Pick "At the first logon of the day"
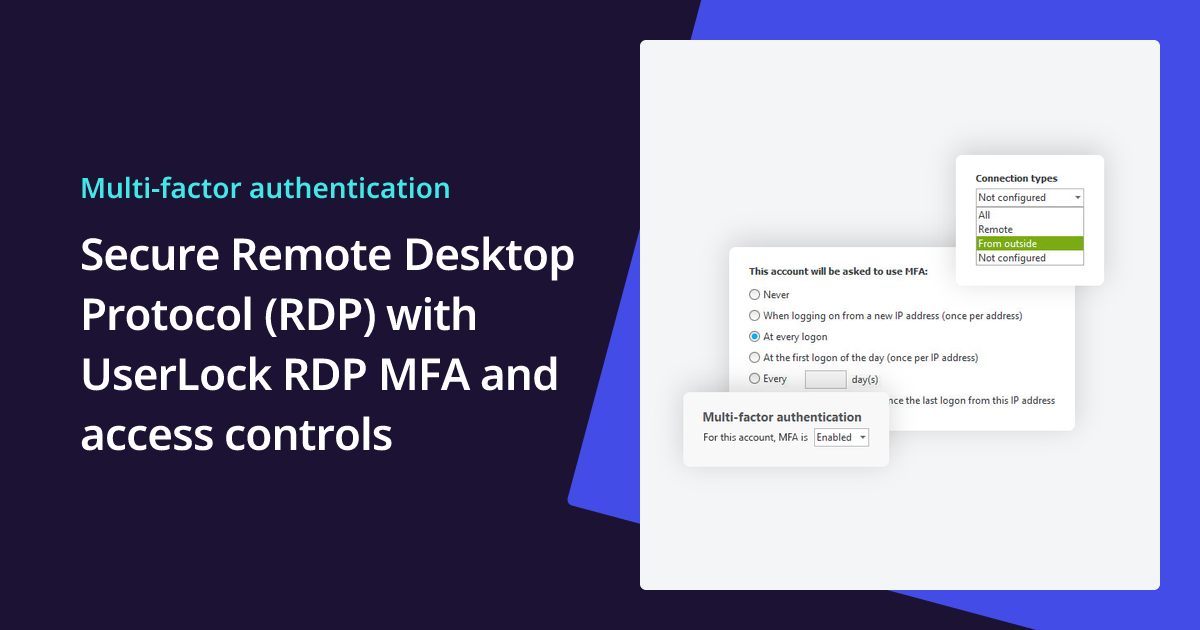This screenshot has width=1200, height=630. pyautogui.click(x=754, y=357)
